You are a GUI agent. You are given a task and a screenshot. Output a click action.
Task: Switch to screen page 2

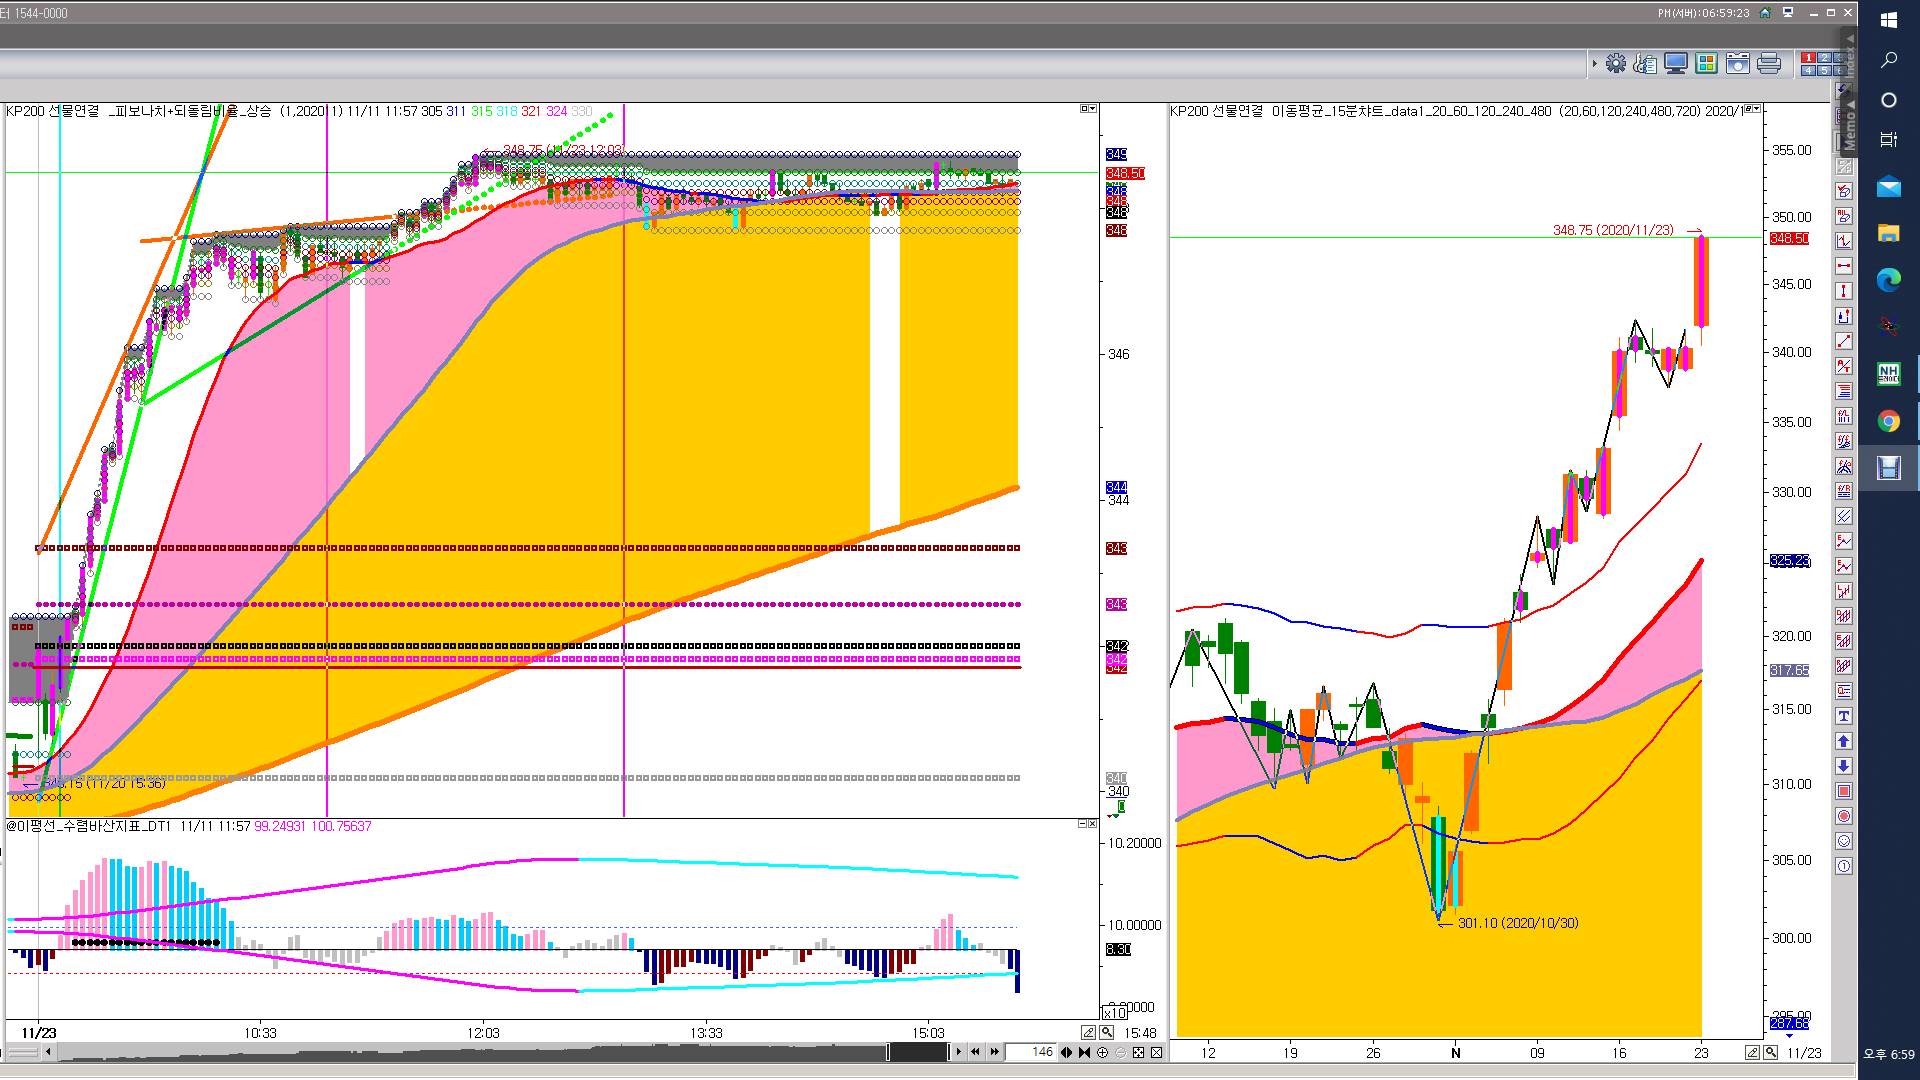(1824, 58)
